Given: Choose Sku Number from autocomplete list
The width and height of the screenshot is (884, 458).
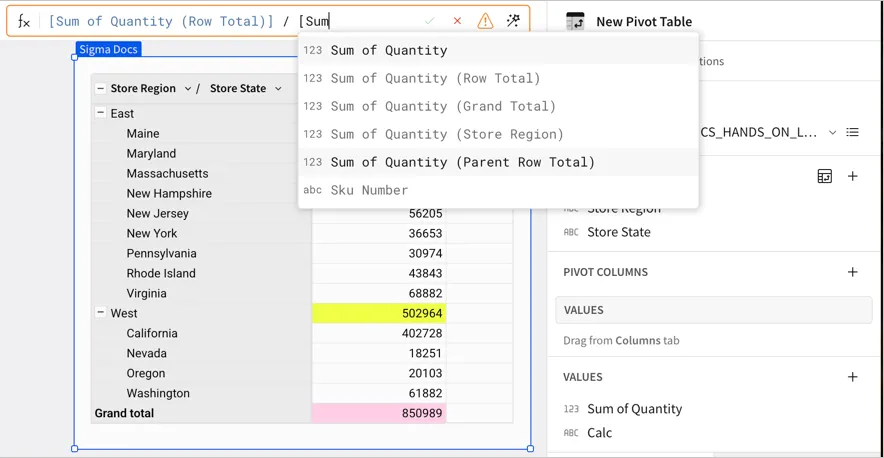Looking at the screenshot, I should [x=498, y=190].
